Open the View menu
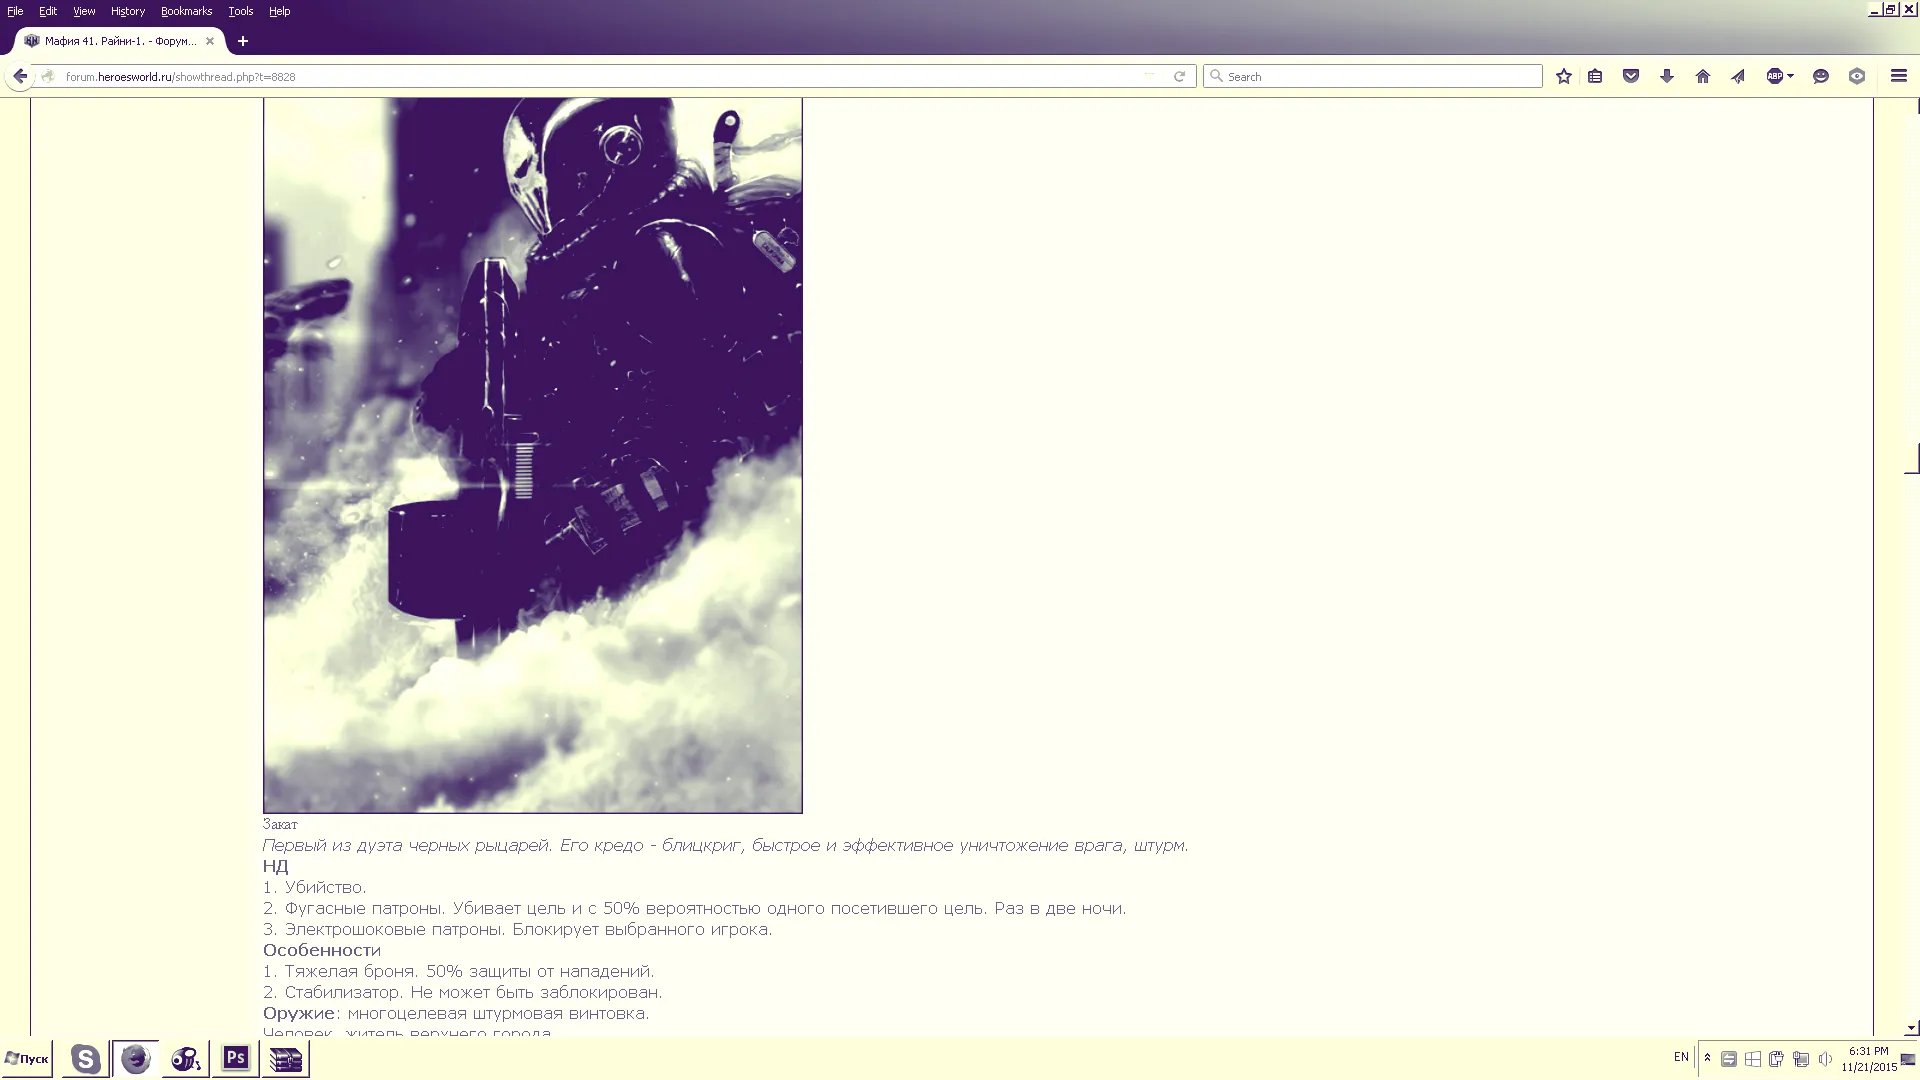The image size is (1920, 1080). pyautogui.click(x=84, y=11)
